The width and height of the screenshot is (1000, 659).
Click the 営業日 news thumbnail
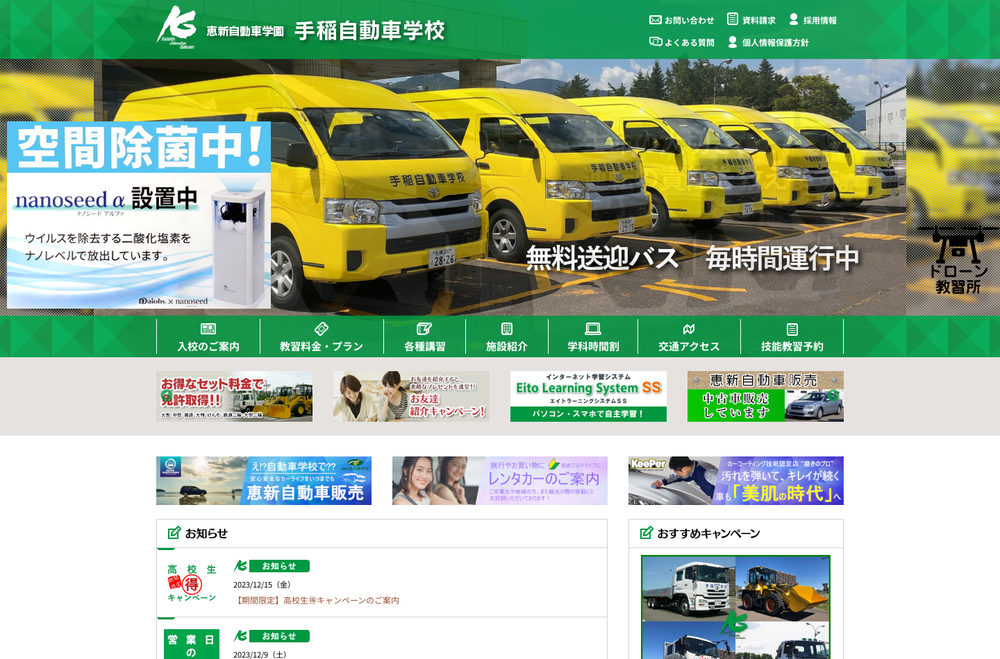click(x=192, y=644)
